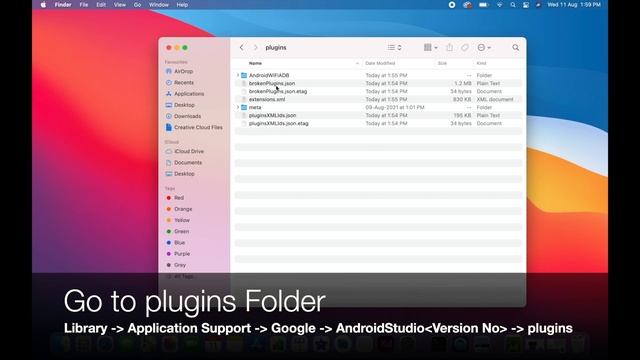Select meta folder icon
The image size is (640, 360).
(x=244, y=107)
